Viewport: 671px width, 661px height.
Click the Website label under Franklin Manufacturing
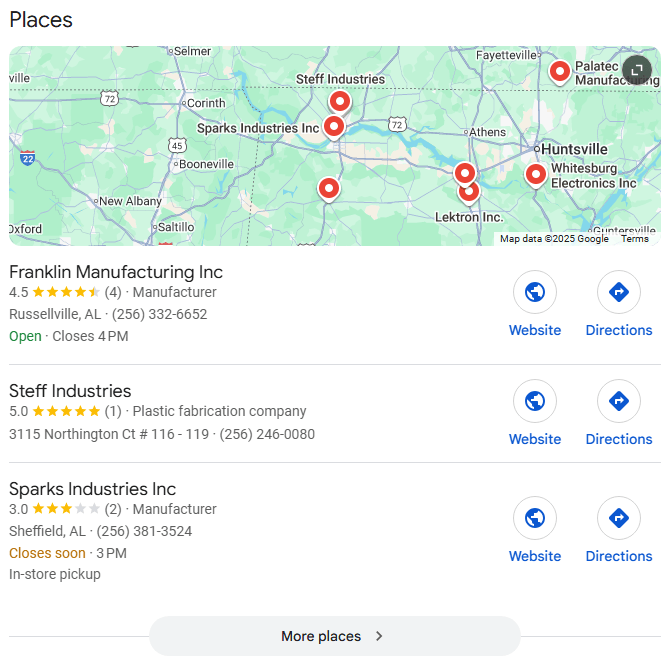(534, 330)
